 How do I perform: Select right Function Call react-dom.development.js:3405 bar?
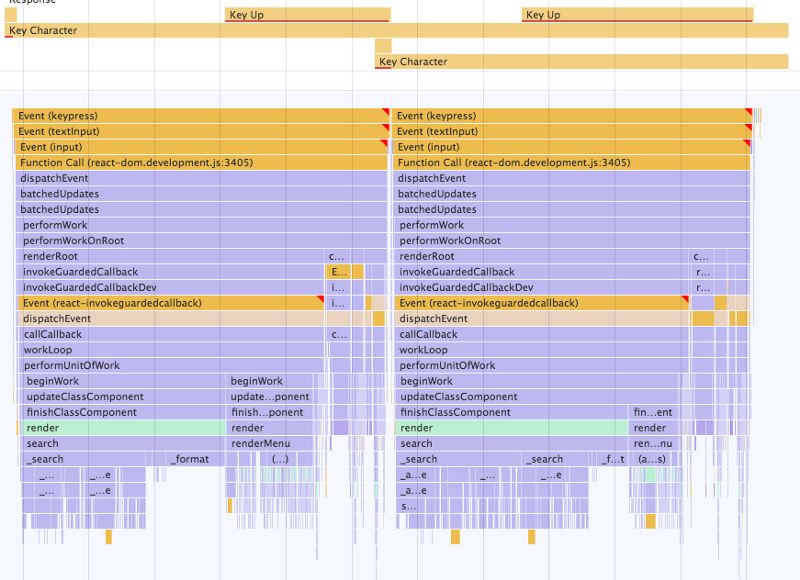[x=570, y=162]
